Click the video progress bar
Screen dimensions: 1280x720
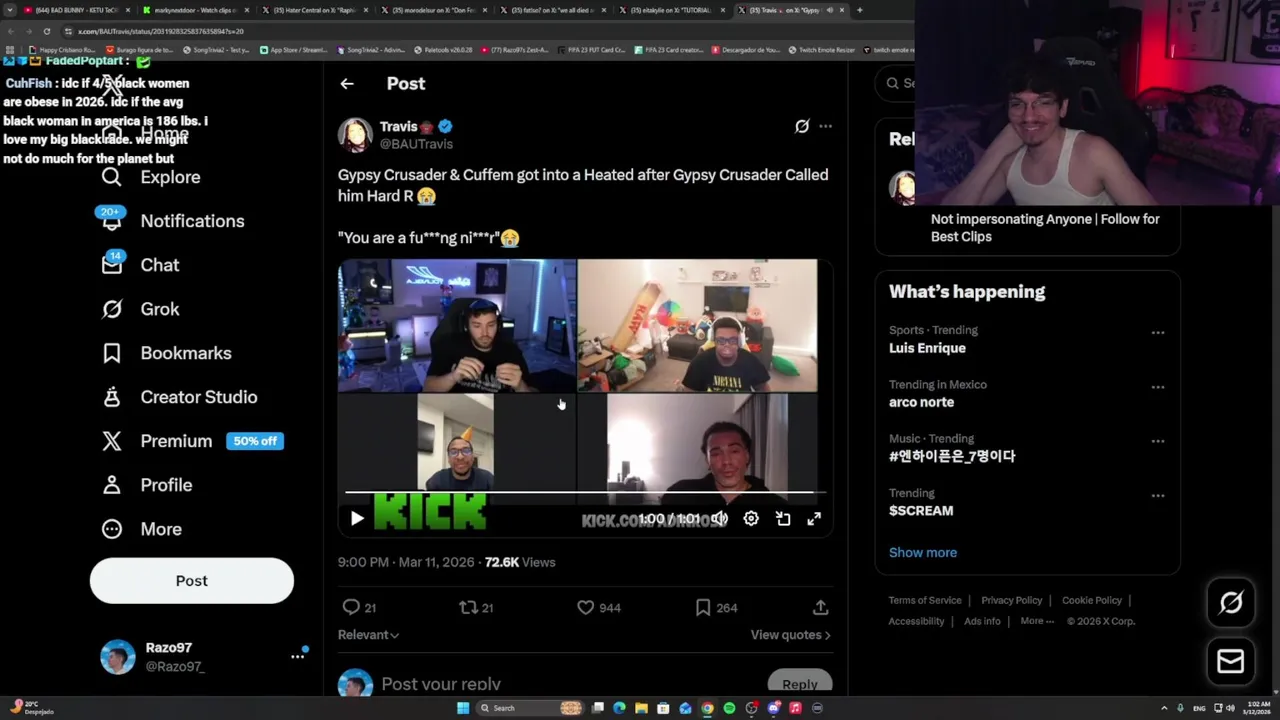pyautogui.click(x=585, y=493)
